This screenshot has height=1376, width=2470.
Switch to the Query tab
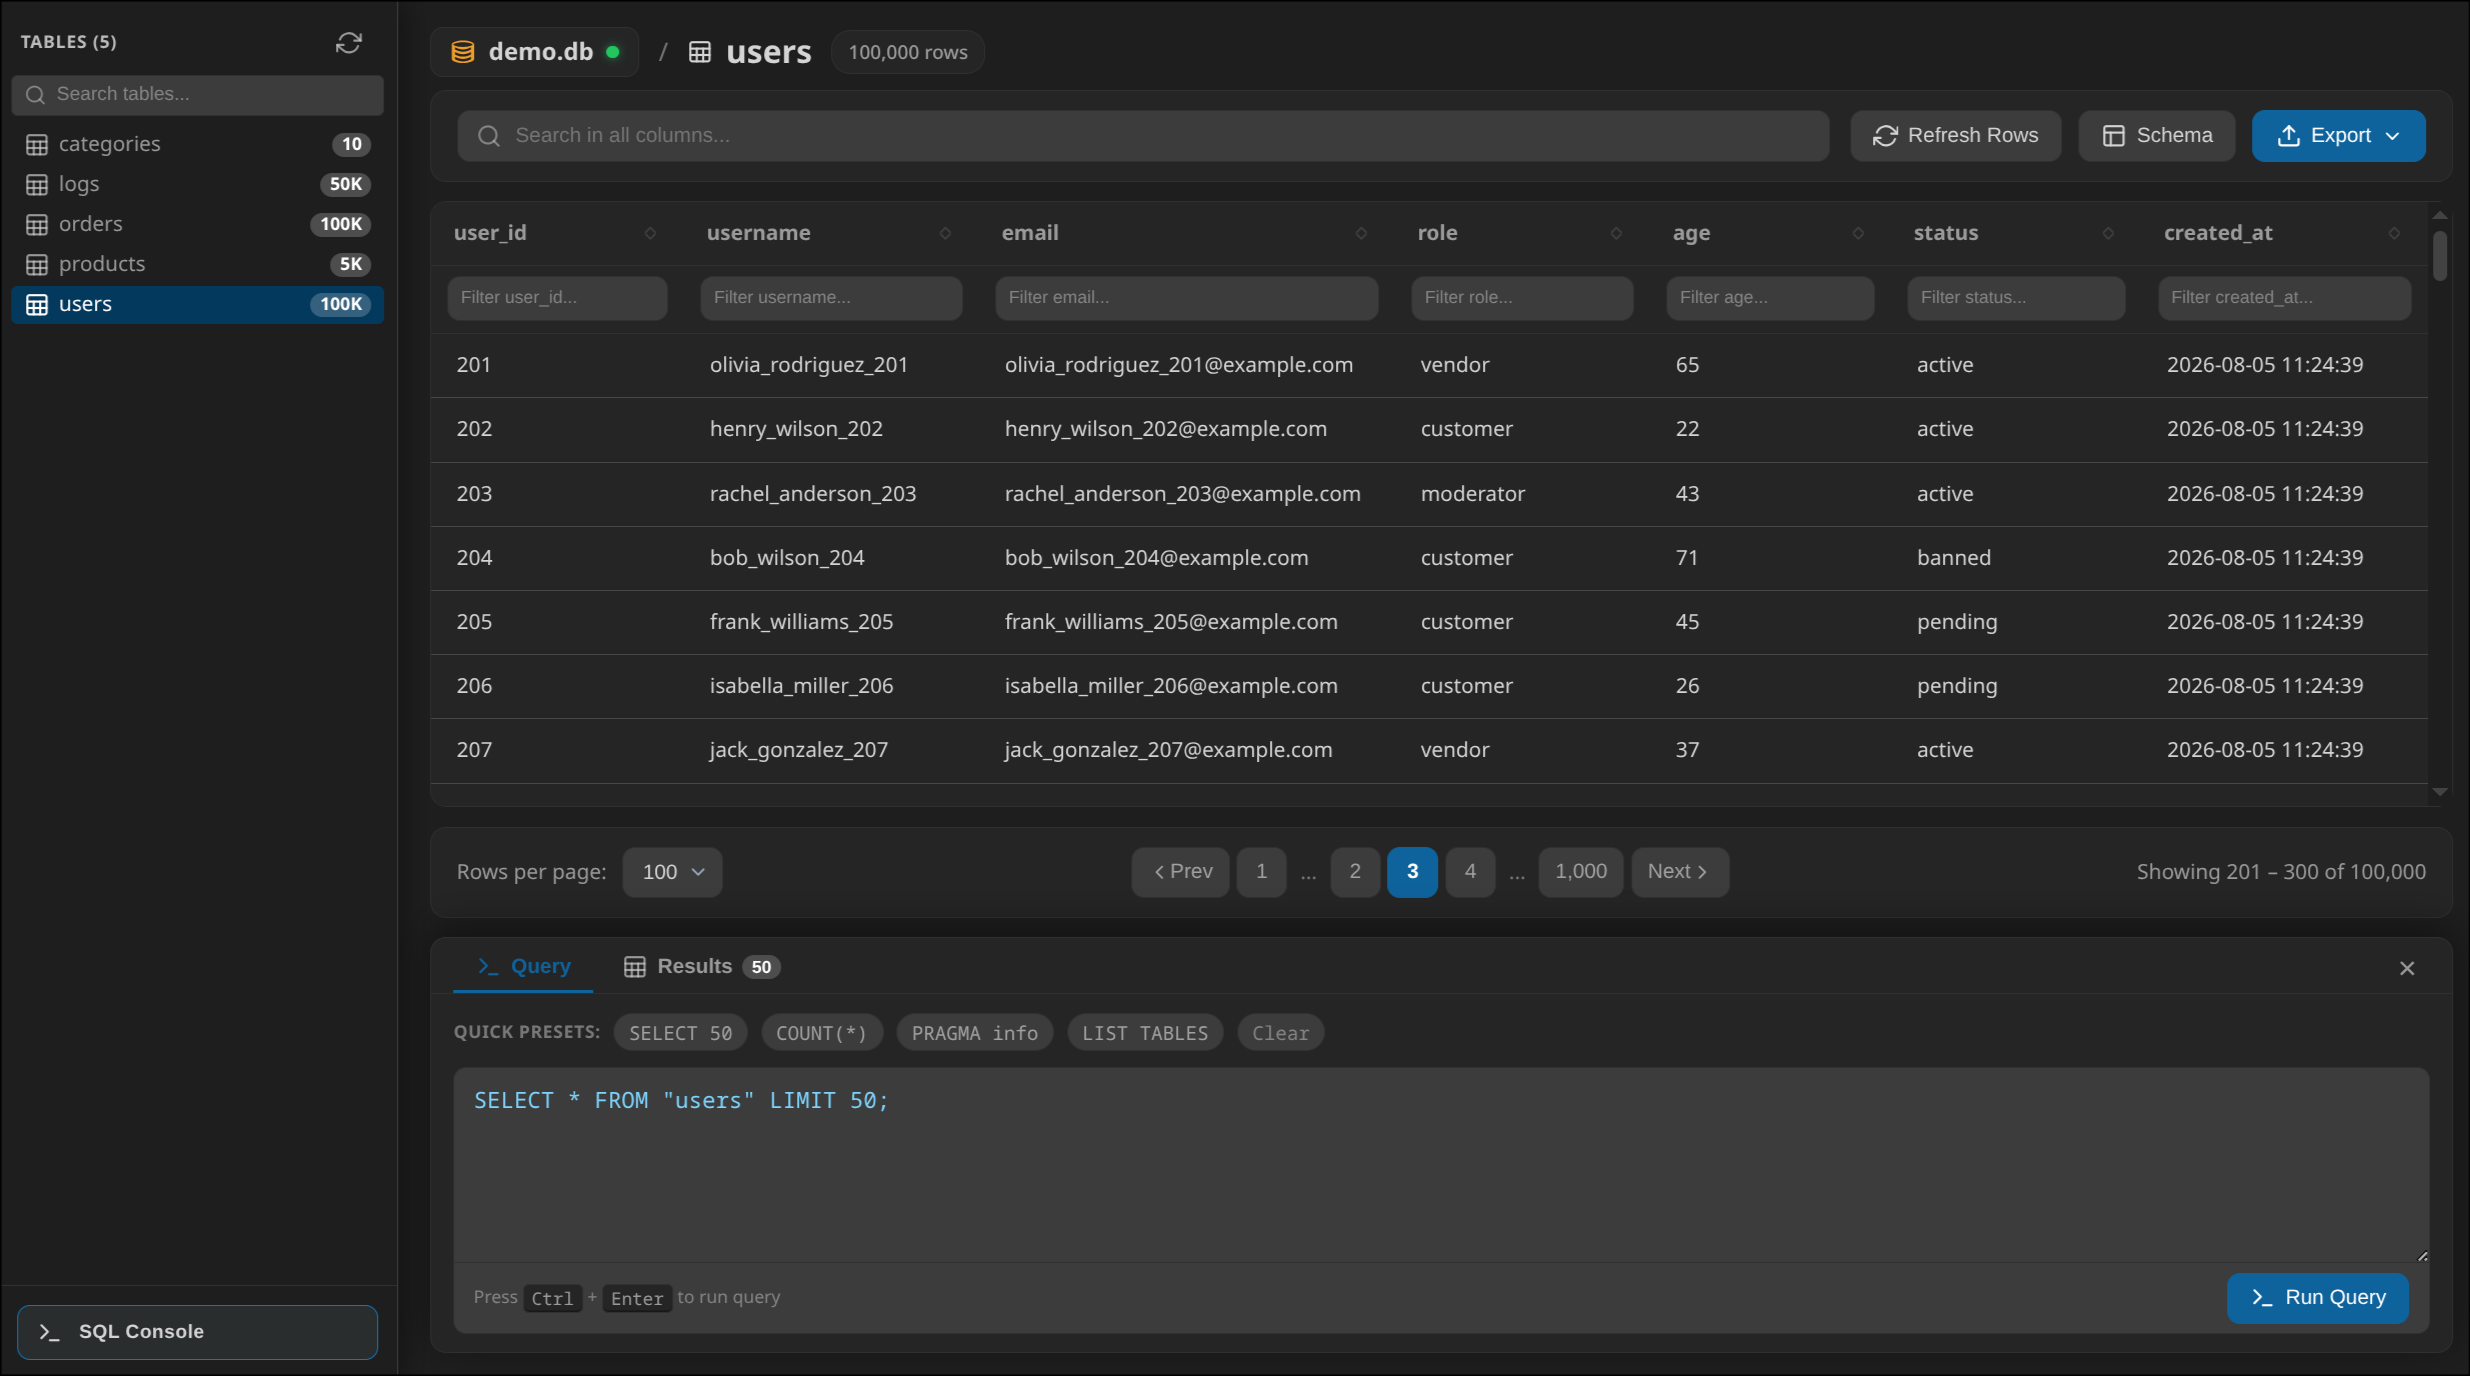point(523,966)
